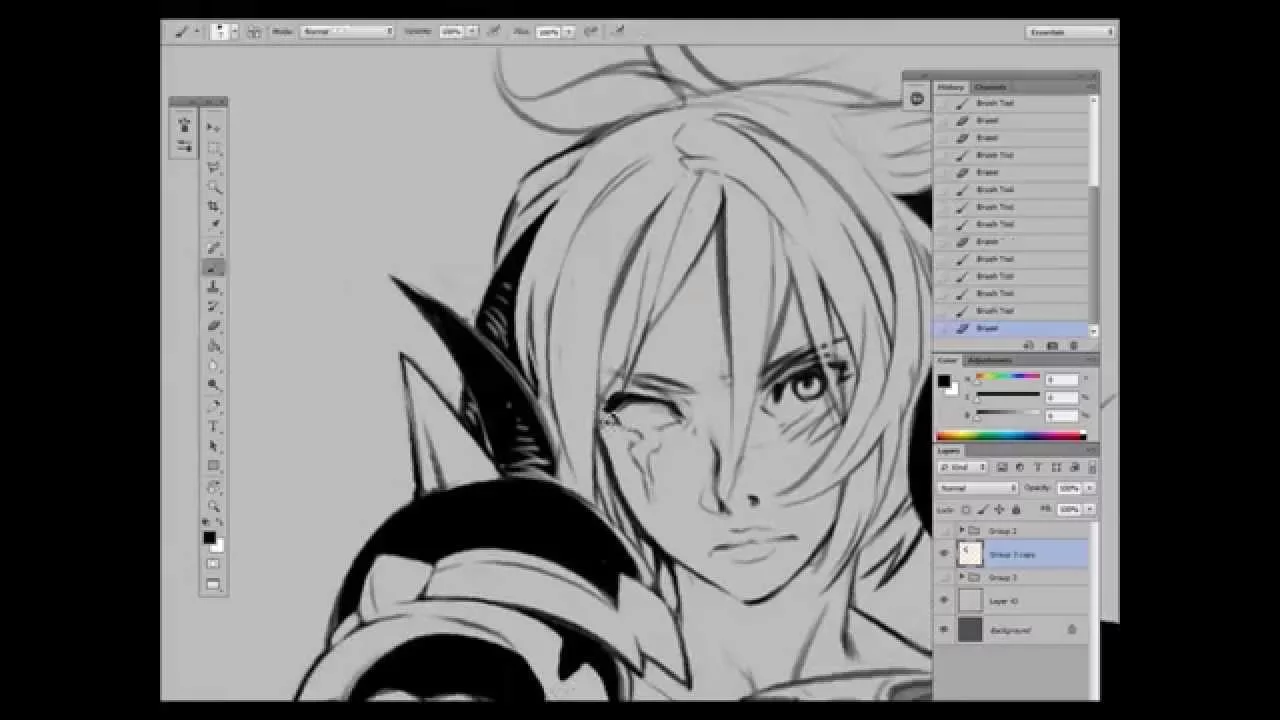The width and height of the screenshot is (1280, 720).
Task: Click the Group 3 copy layer thumbnail
Action: [970, 553]
